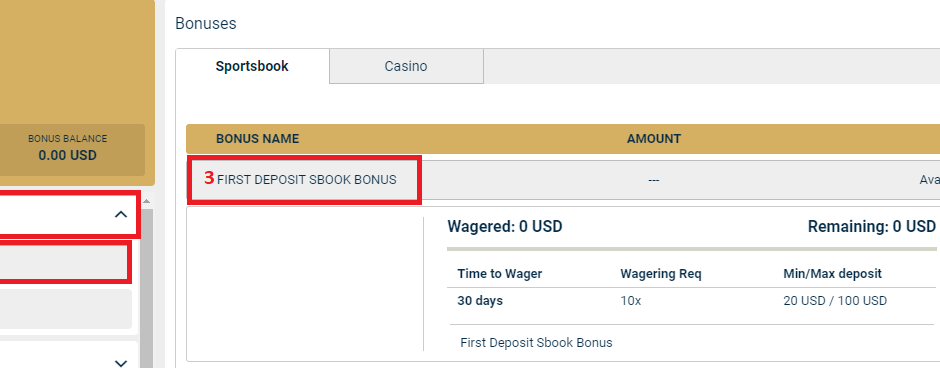Click the dashed amount cell of the bonus
Image resolution: width=940 pixels, height=368 pixels.
653,180
